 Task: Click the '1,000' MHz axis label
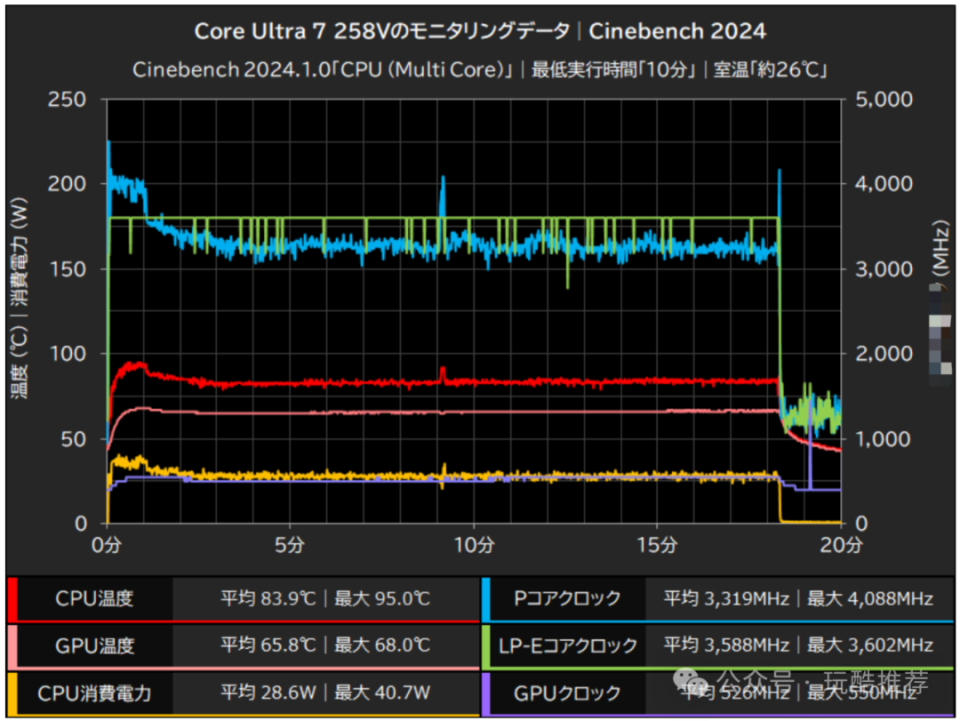coord(883,439)
